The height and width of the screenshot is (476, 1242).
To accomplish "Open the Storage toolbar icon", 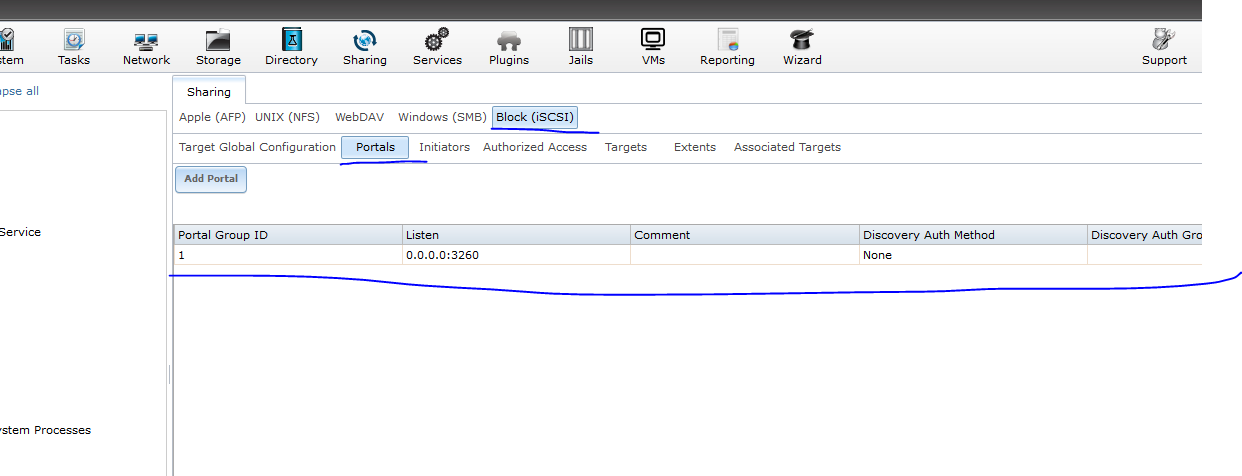I will 218,47.
